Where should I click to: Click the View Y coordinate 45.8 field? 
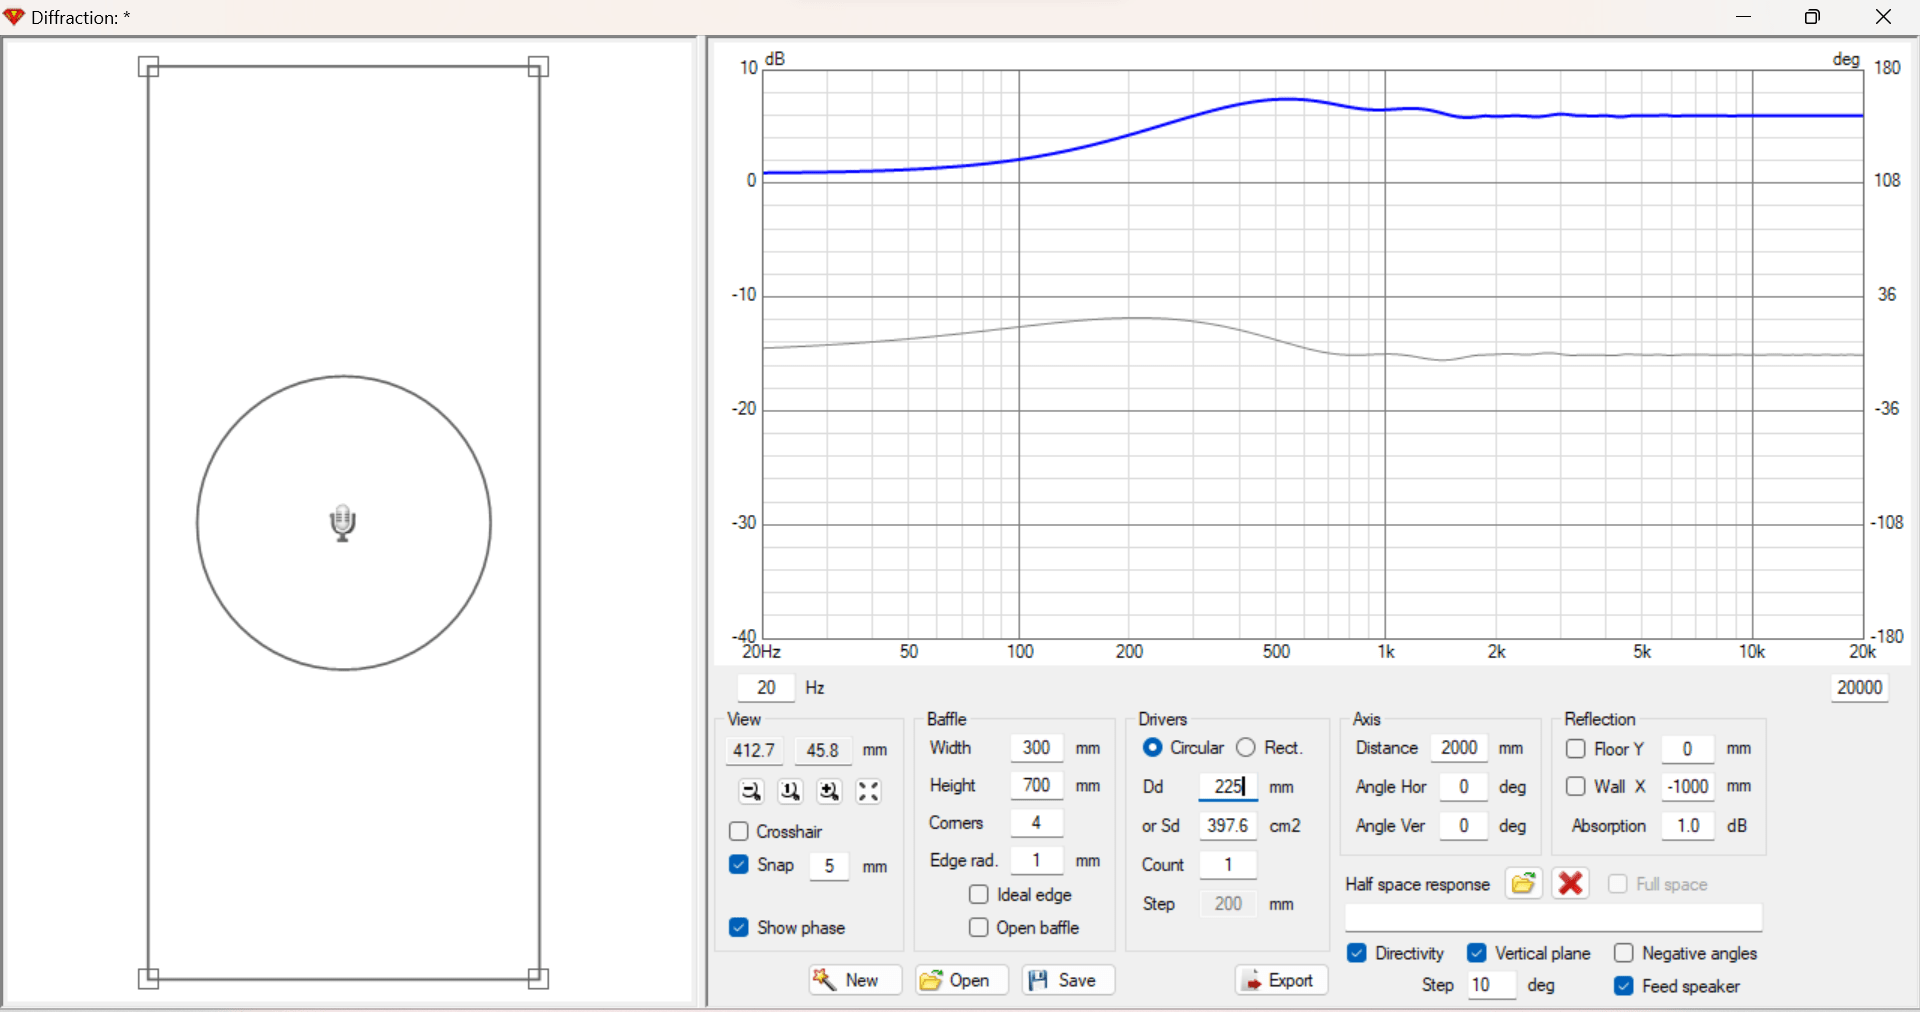tap(823, 750)
